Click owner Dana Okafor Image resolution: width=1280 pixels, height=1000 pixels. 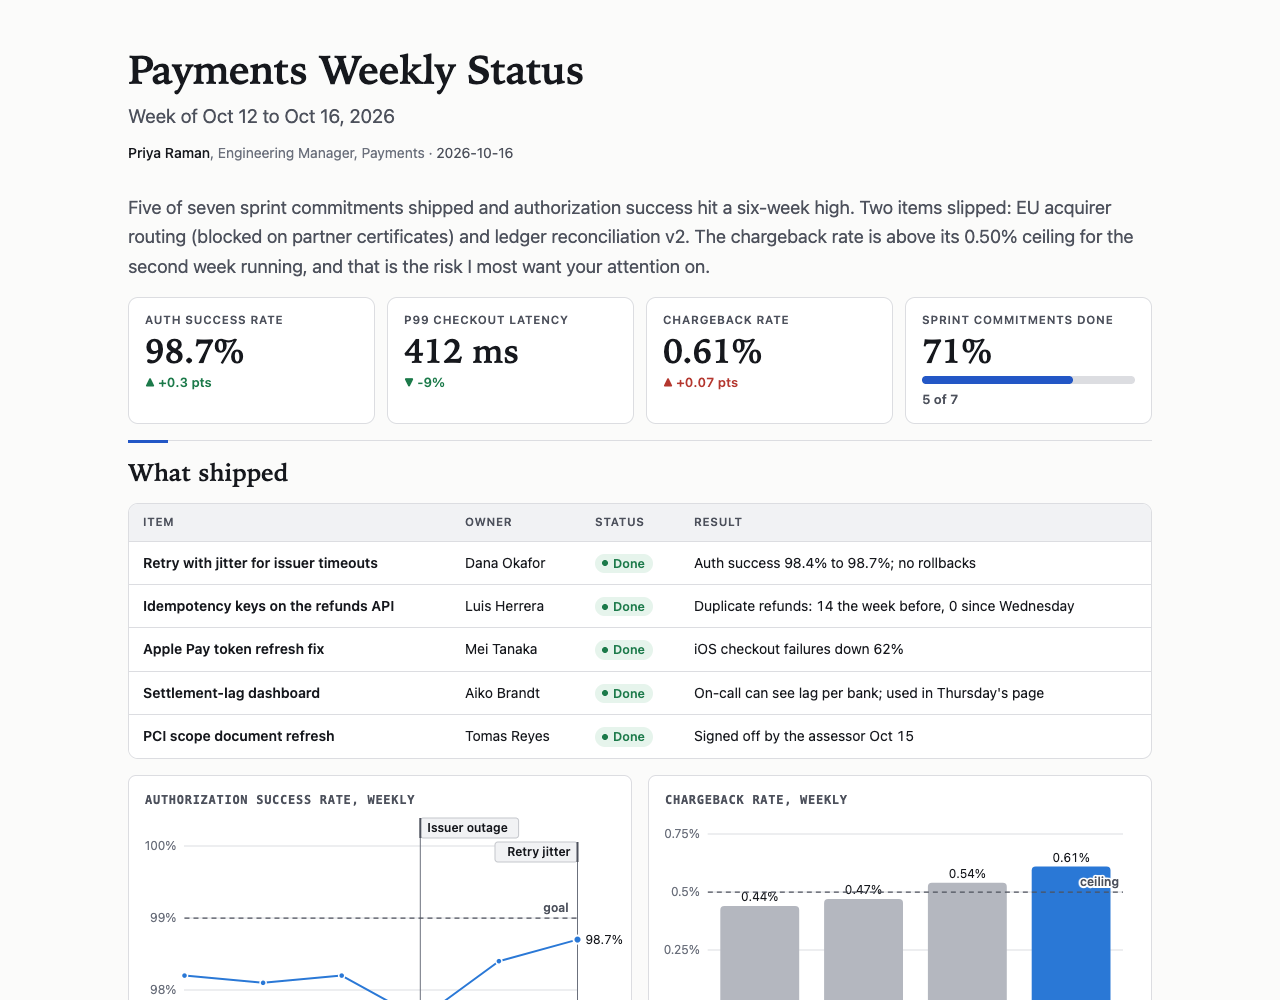coord(505,563)
